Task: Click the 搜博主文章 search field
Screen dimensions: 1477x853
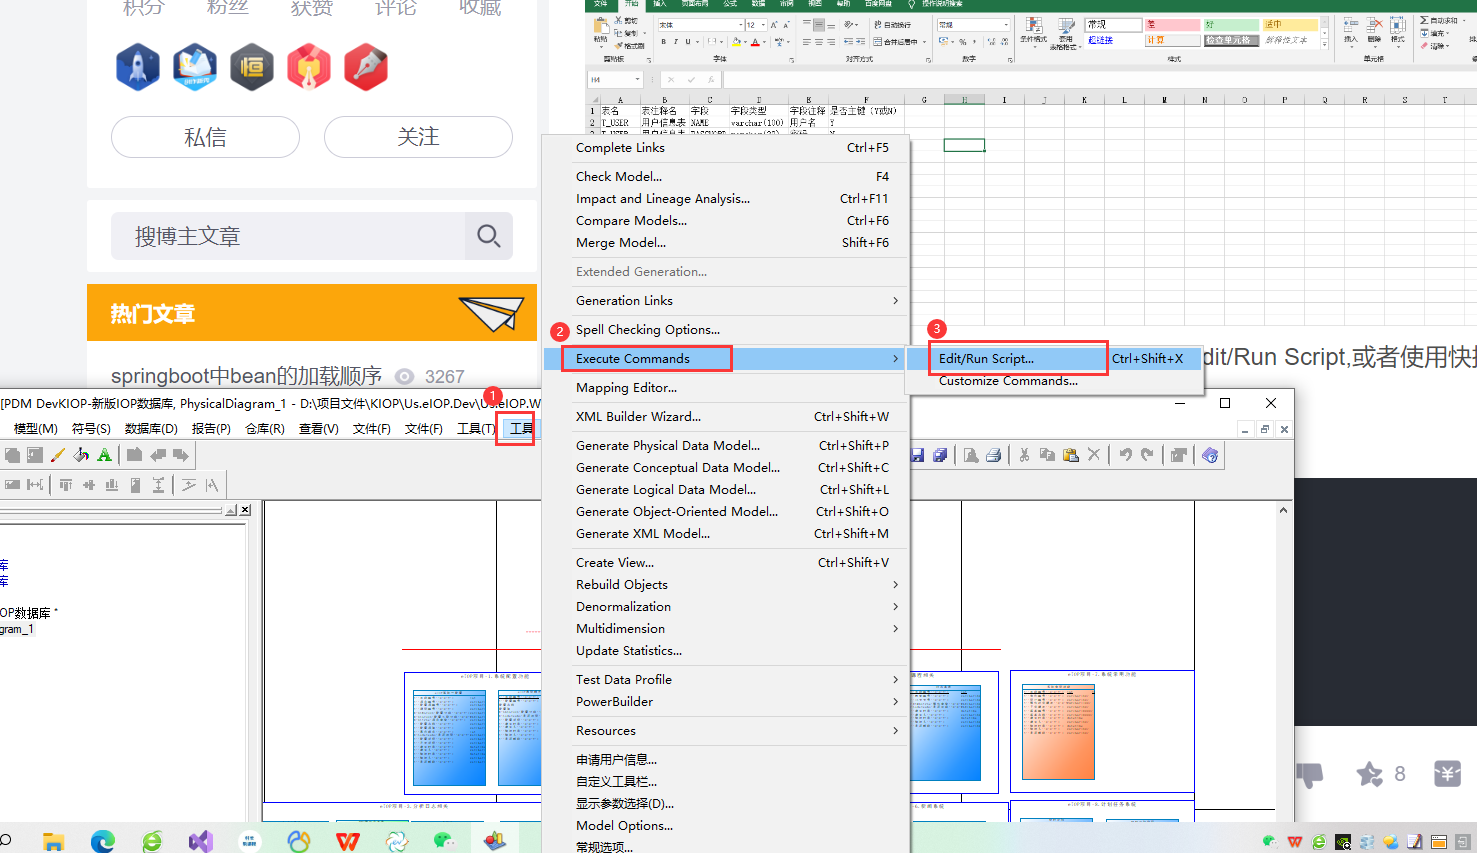Action: coord(288,236)
